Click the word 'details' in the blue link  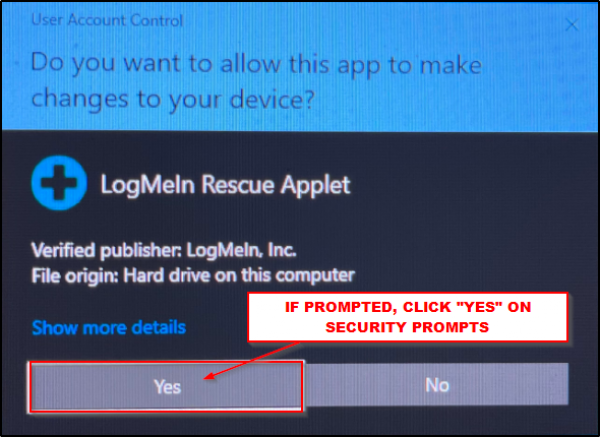pyautogui.click(x=158, y=328)
